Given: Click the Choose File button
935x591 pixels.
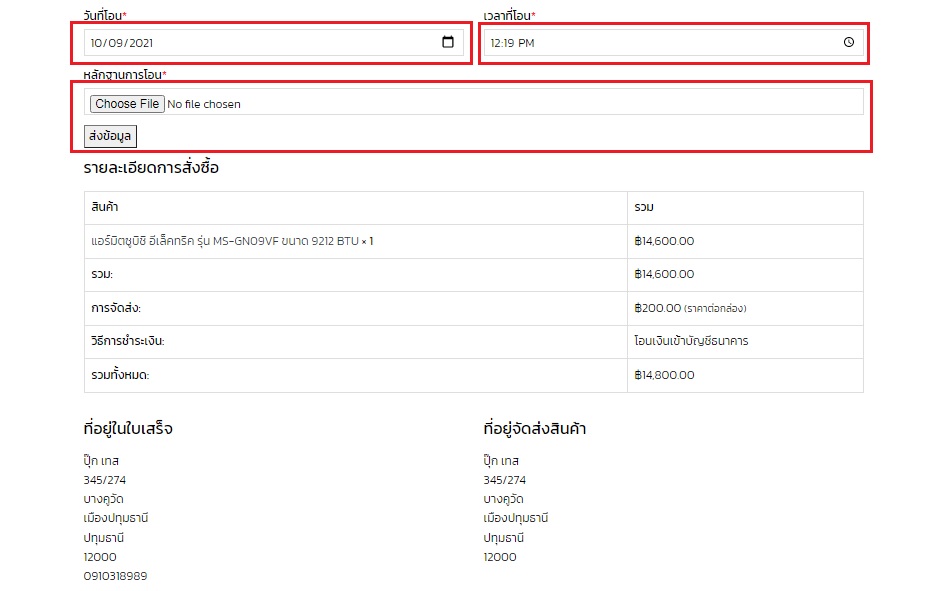Looking at the screenshot, I should click(x=126, y=104).
